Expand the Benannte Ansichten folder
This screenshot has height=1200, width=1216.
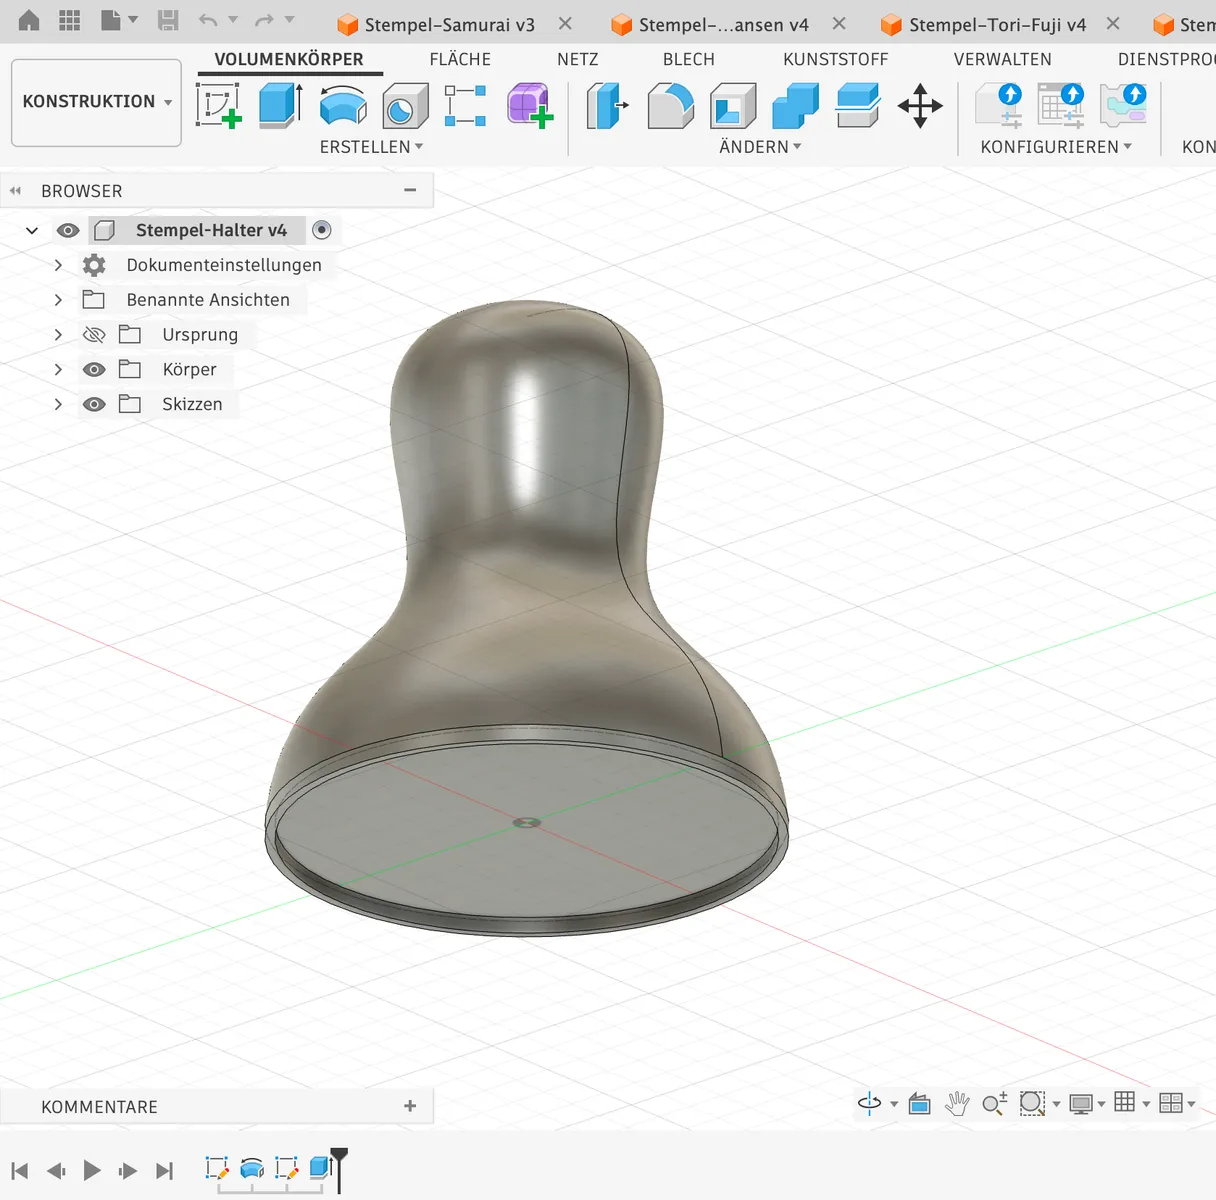pos(58,300)
